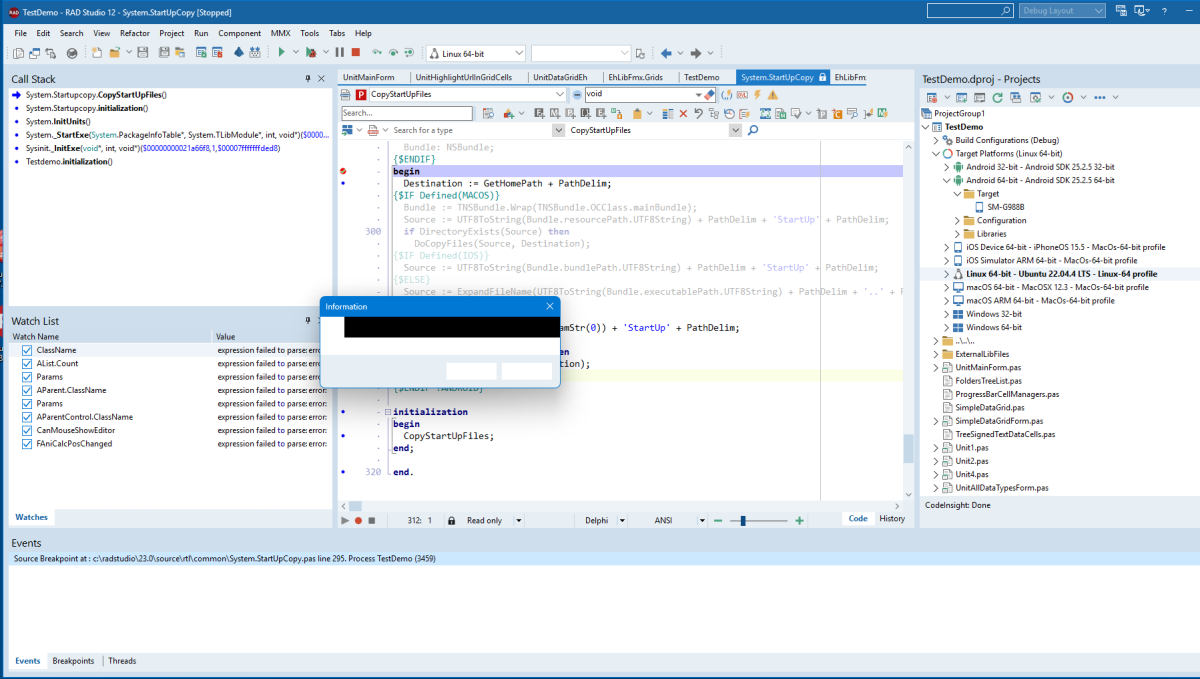Toggle the CanMouseShowEditor watch checkbox
1200x679 pixels.
pyautogui.click(x=27, y=430)
